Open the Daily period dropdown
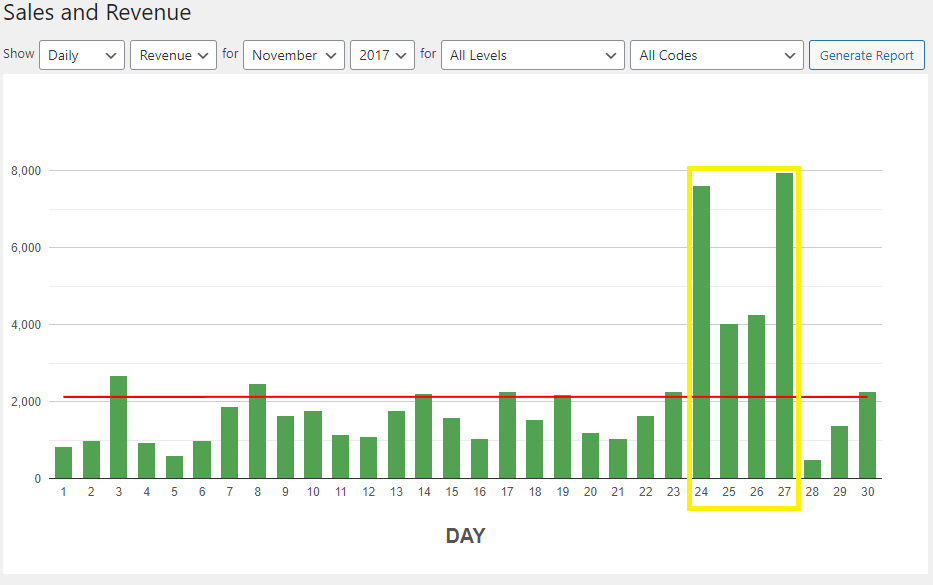 82,55
